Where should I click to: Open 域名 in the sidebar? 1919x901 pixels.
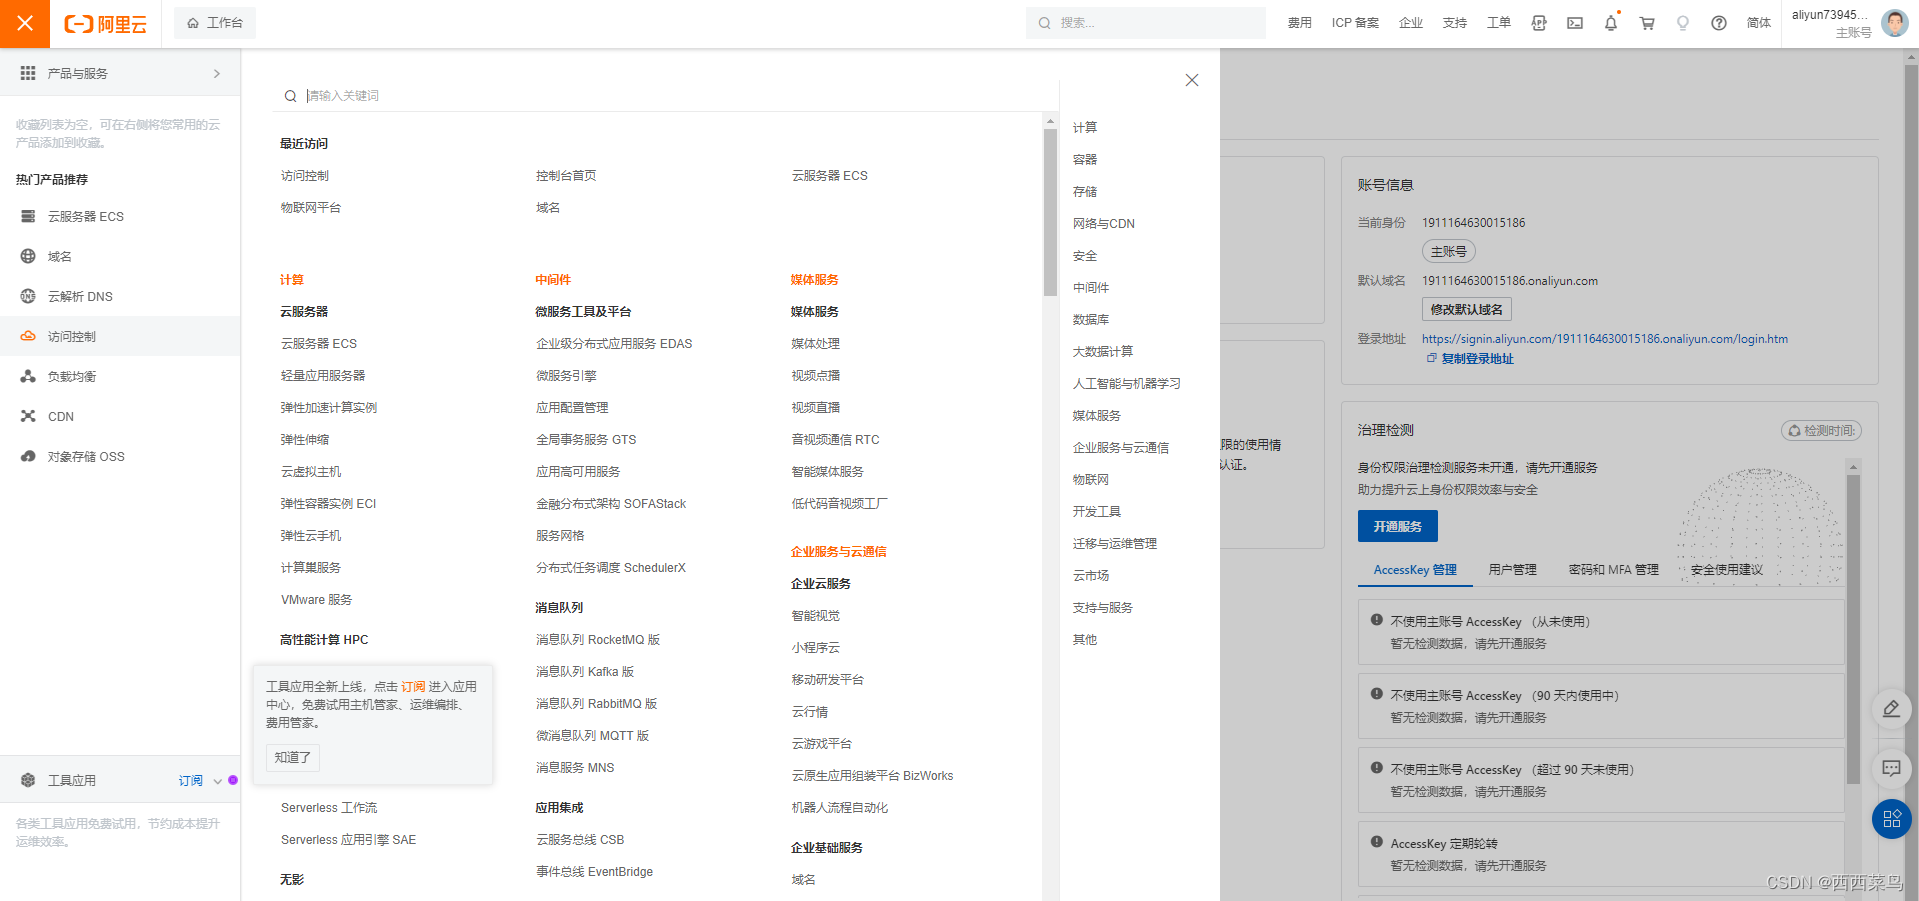click(120, 257)
